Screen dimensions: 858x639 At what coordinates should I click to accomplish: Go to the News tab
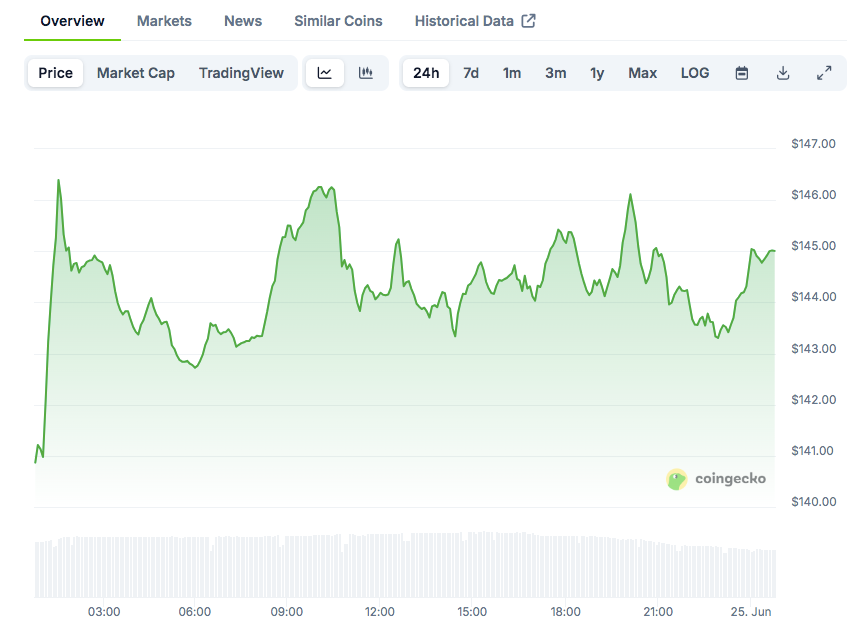click(x=243, y=21)
